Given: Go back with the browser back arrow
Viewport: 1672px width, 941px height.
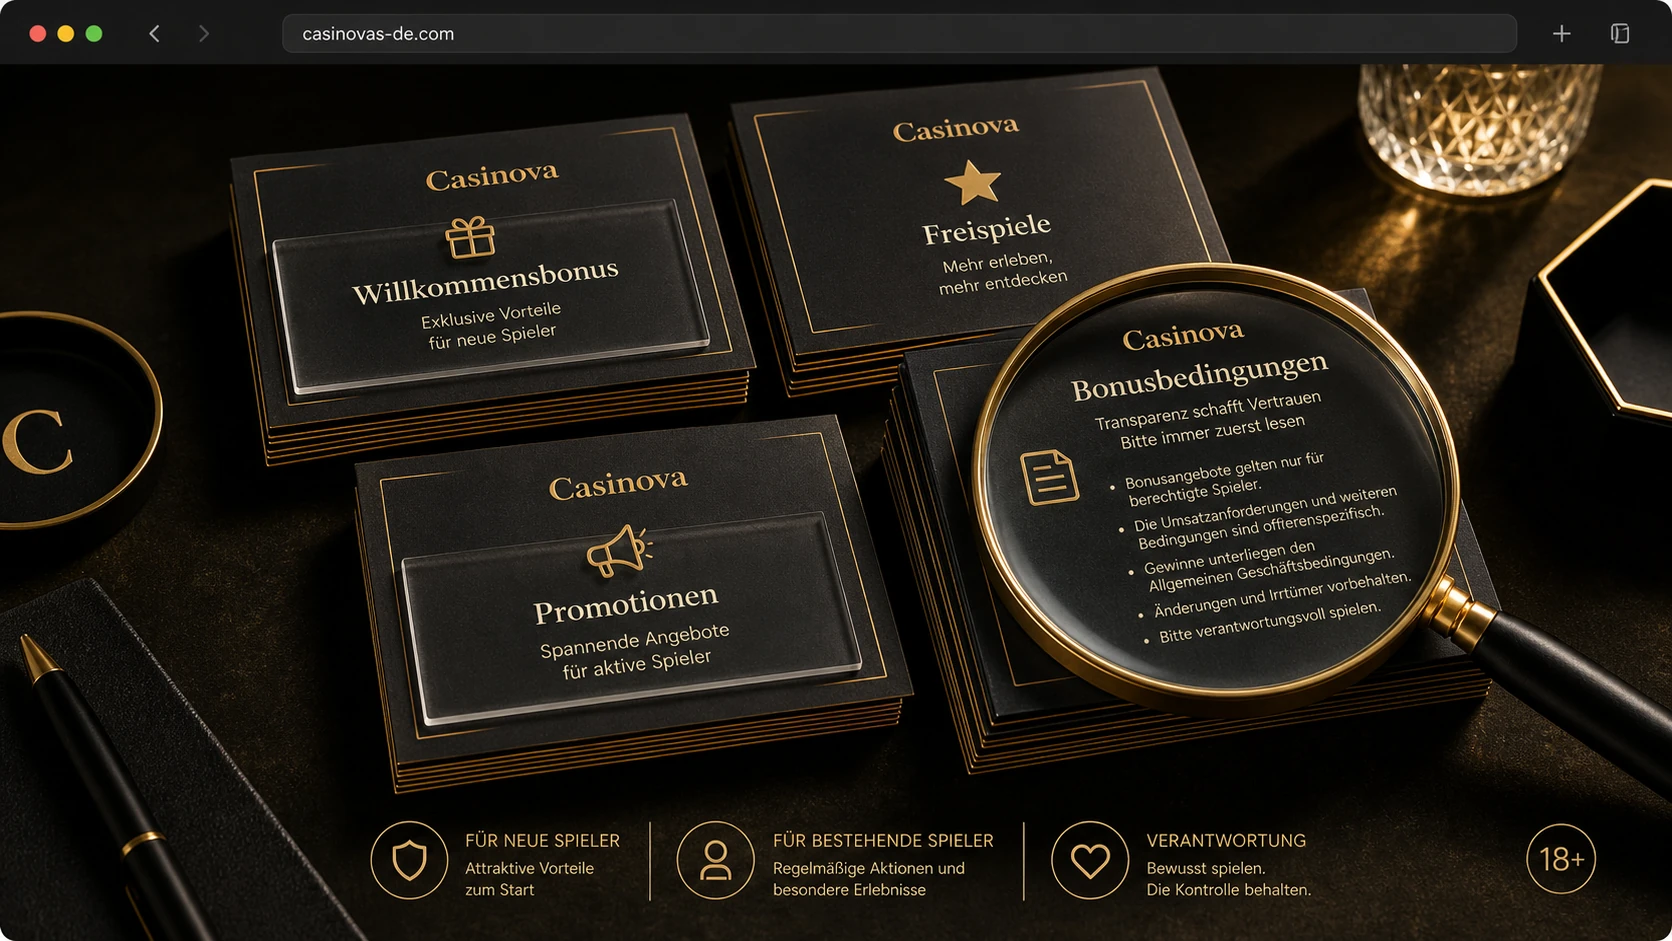Looking at the screenshot, I should 154,33.
